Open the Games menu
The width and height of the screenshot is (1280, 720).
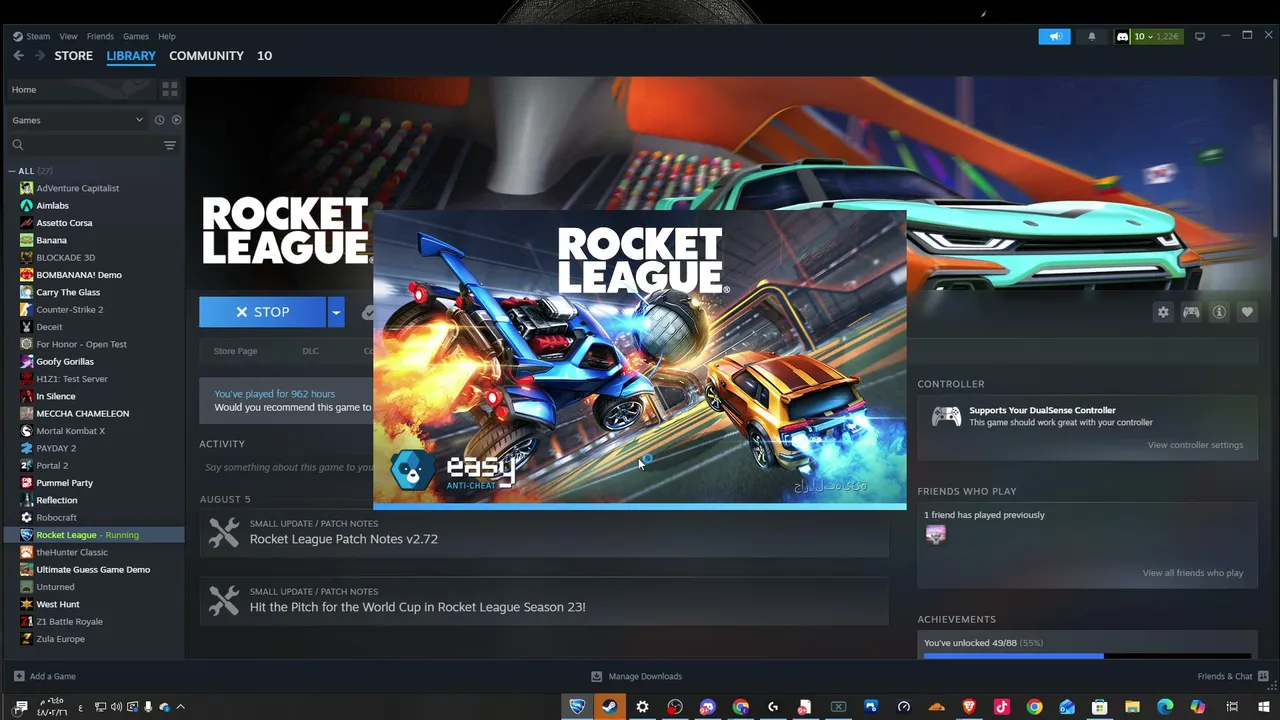(x=136, y=36)
